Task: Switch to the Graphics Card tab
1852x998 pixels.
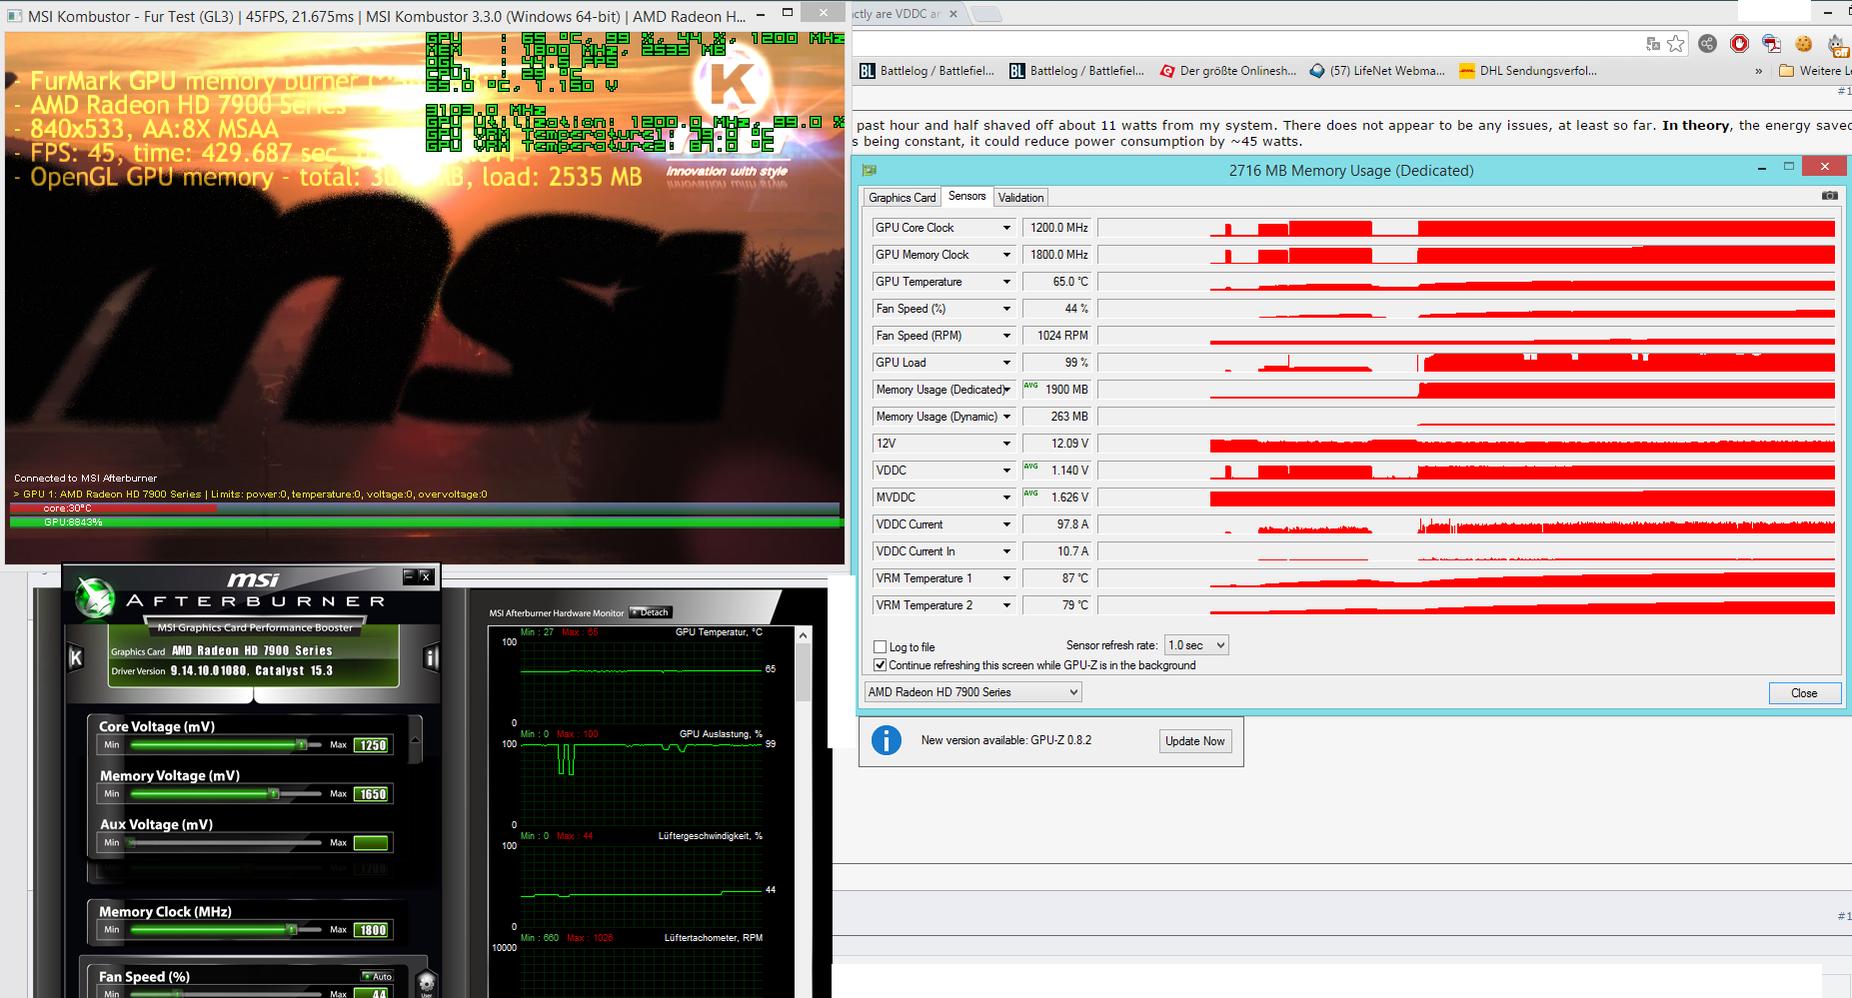Action: [902, 198]
